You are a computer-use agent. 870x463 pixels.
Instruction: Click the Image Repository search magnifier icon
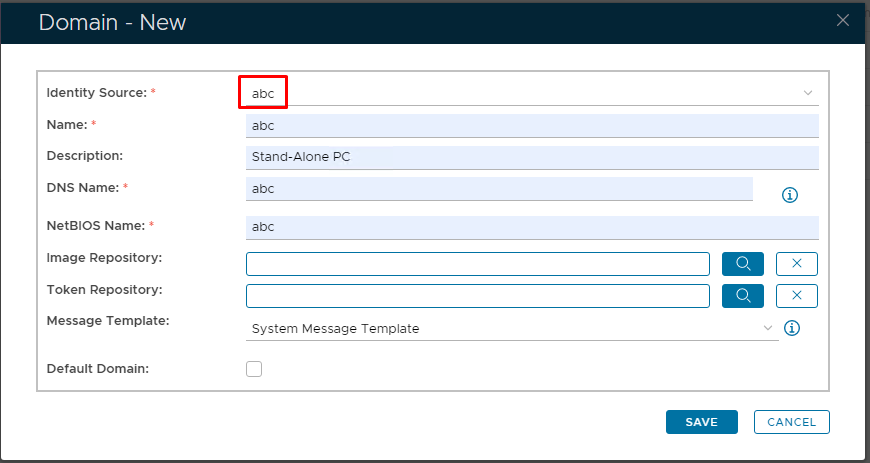pyautogui.click(x=743, y=263)
